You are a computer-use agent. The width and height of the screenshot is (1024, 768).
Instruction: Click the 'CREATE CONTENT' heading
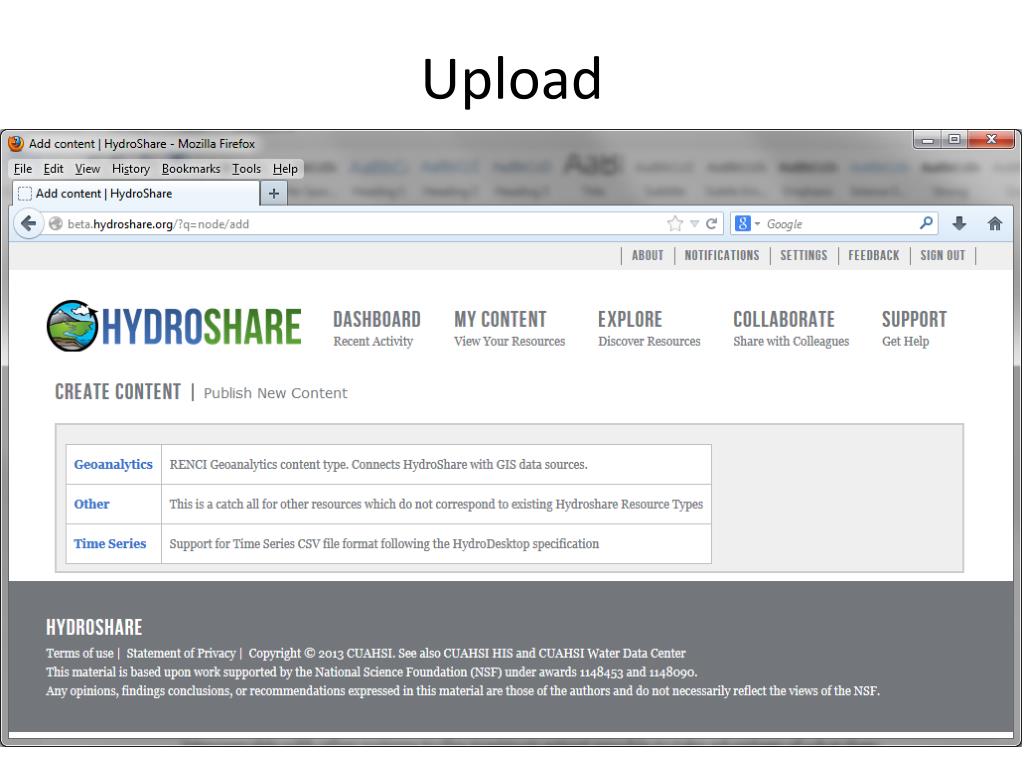(118, 392)
